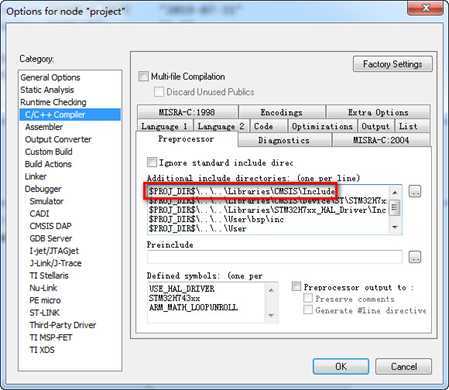Toggle Preserve comments checkbox
Viewport: 449px width, 390px height.
[308, 298]
